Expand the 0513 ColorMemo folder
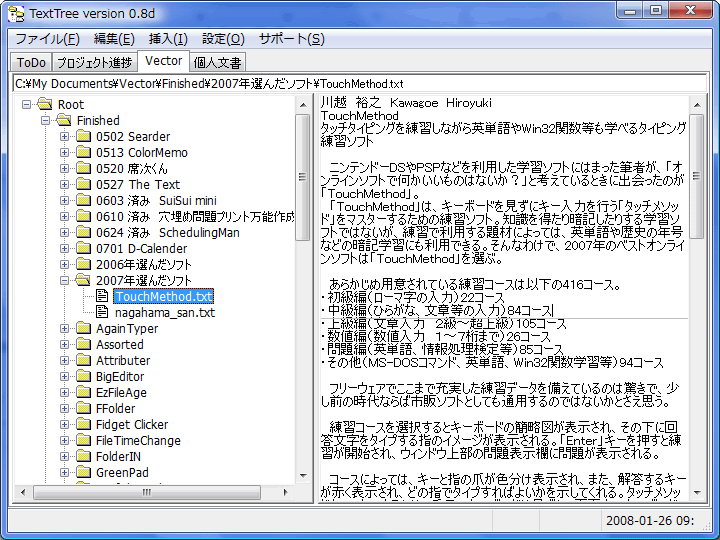The image size is (720, 540). point(64,152)
